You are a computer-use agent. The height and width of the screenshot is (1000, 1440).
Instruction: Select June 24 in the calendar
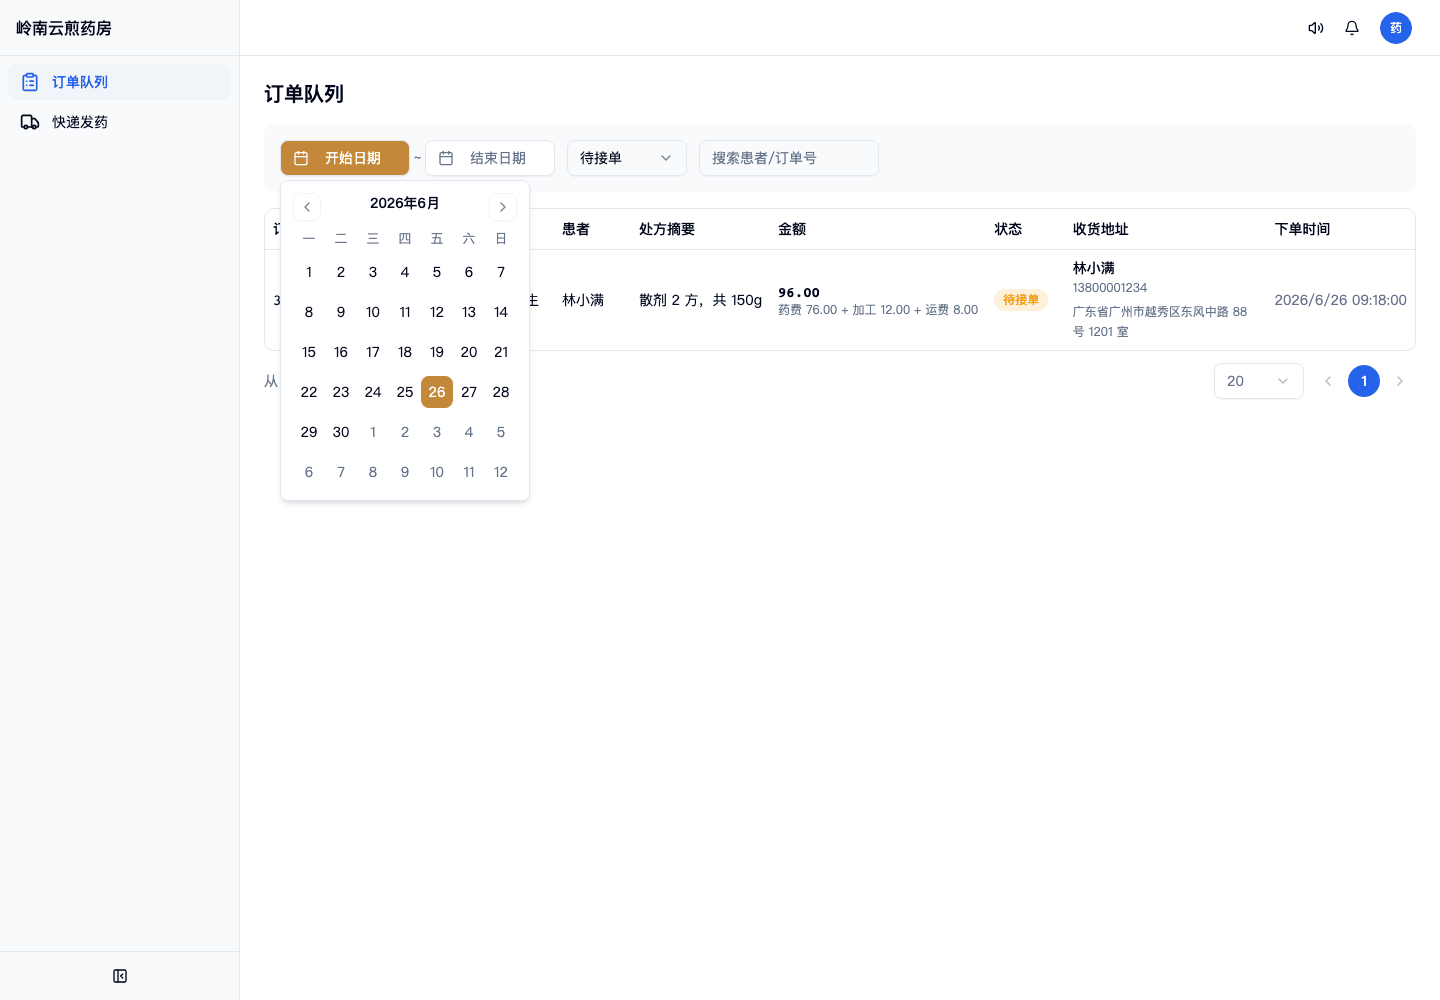click(373, 392)
